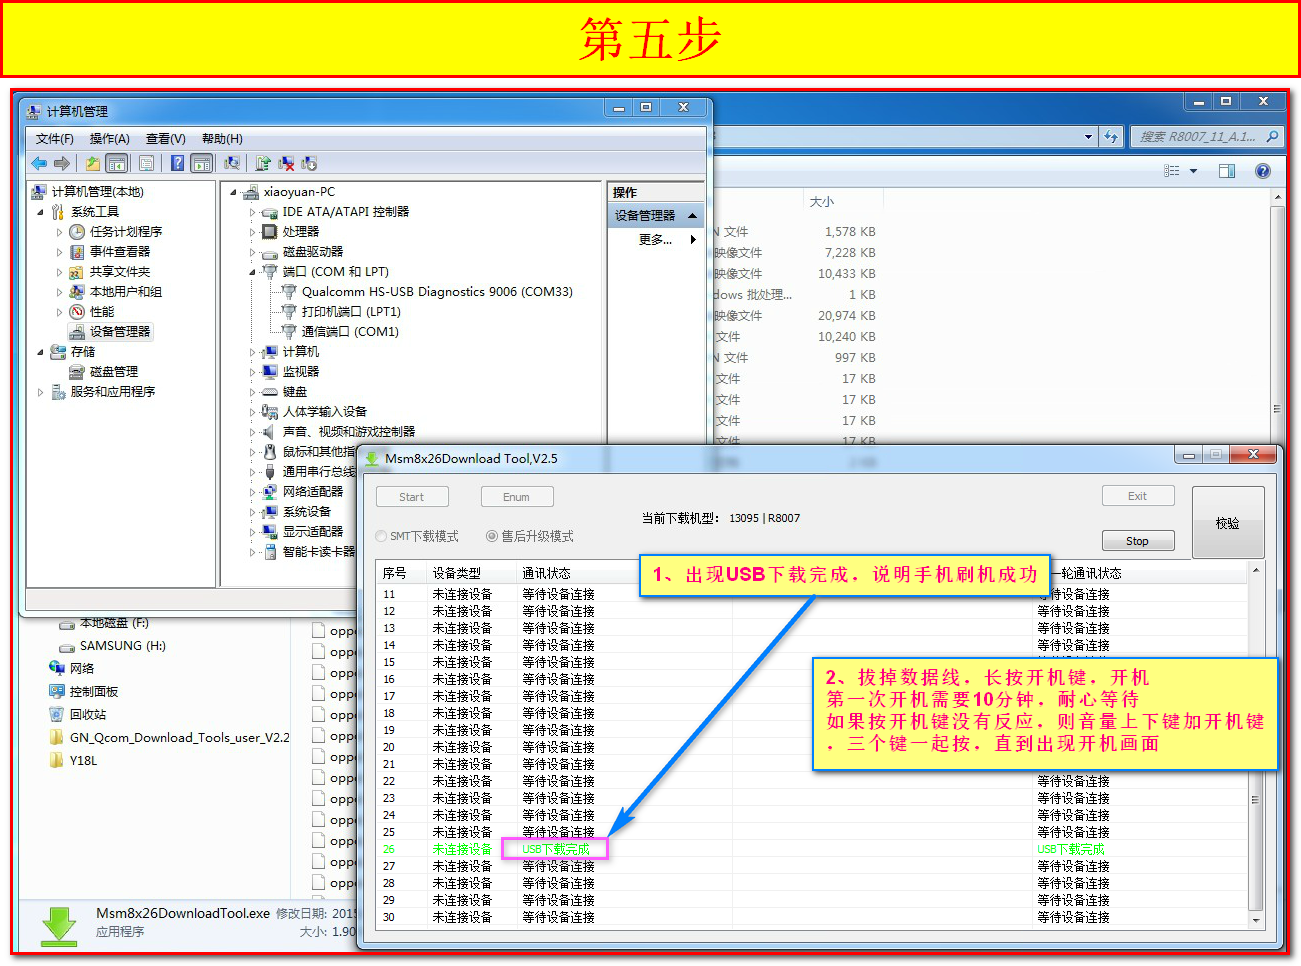Open the 帮助(H) menu
This screenshot has width=1301, height=966.
pos(222,139)
